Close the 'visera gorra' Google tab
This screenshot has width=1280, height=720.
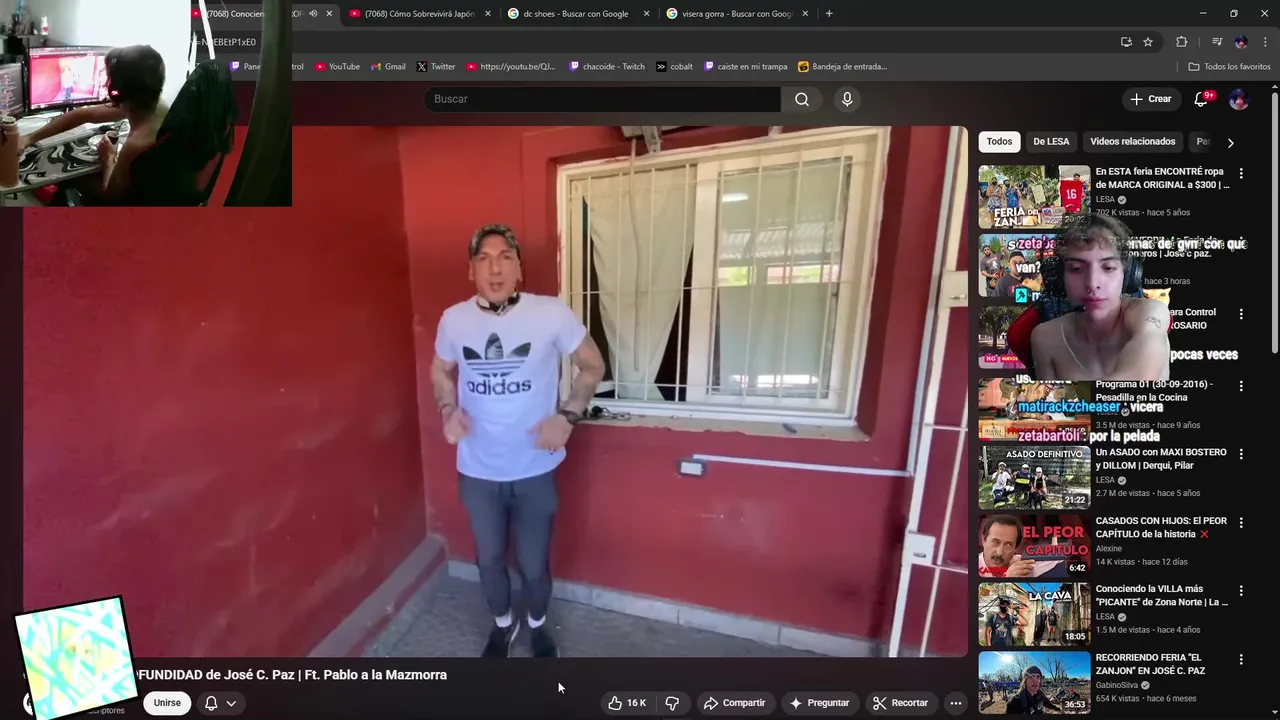point(805,13)
